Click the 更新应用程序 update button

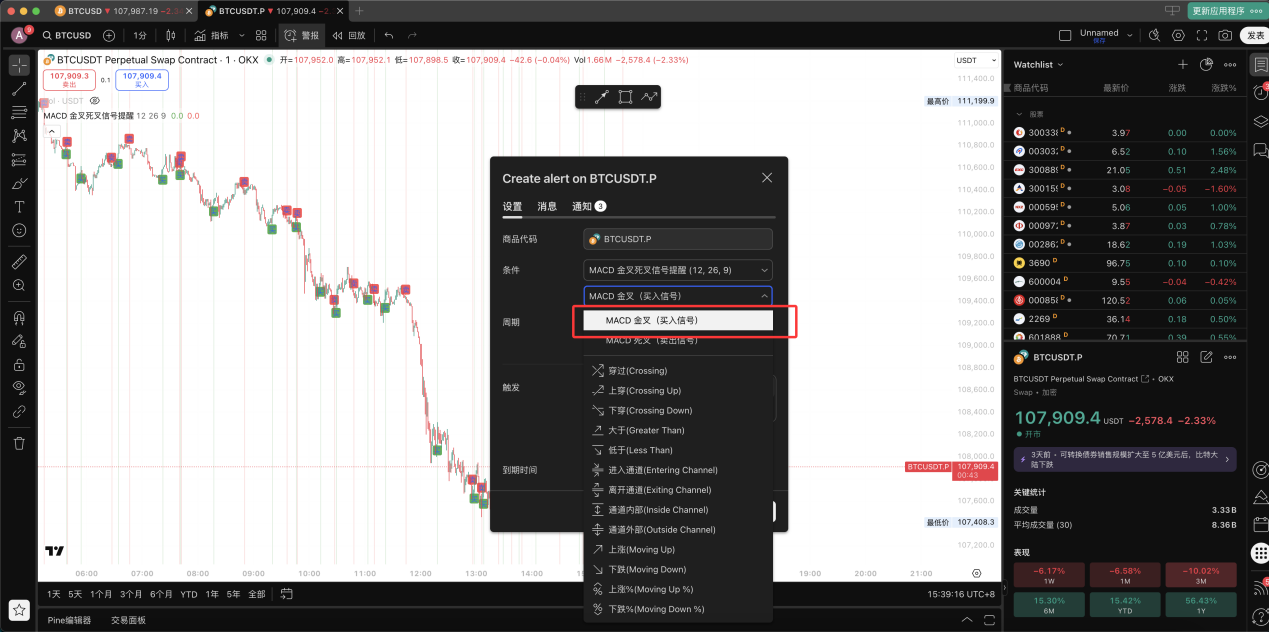click(1219, 10)
